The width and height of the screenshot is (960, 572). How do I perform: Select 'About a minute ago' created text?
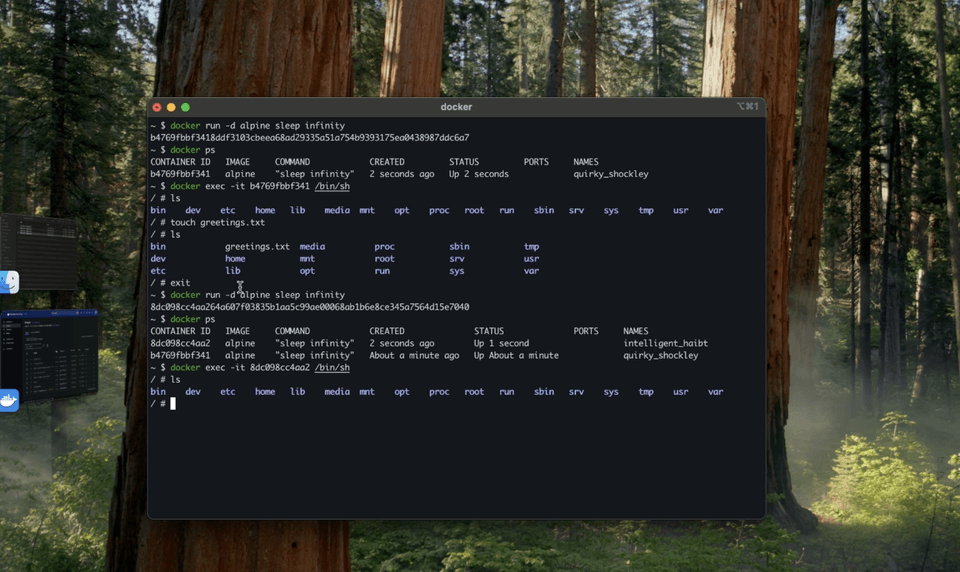pos(414,355)
